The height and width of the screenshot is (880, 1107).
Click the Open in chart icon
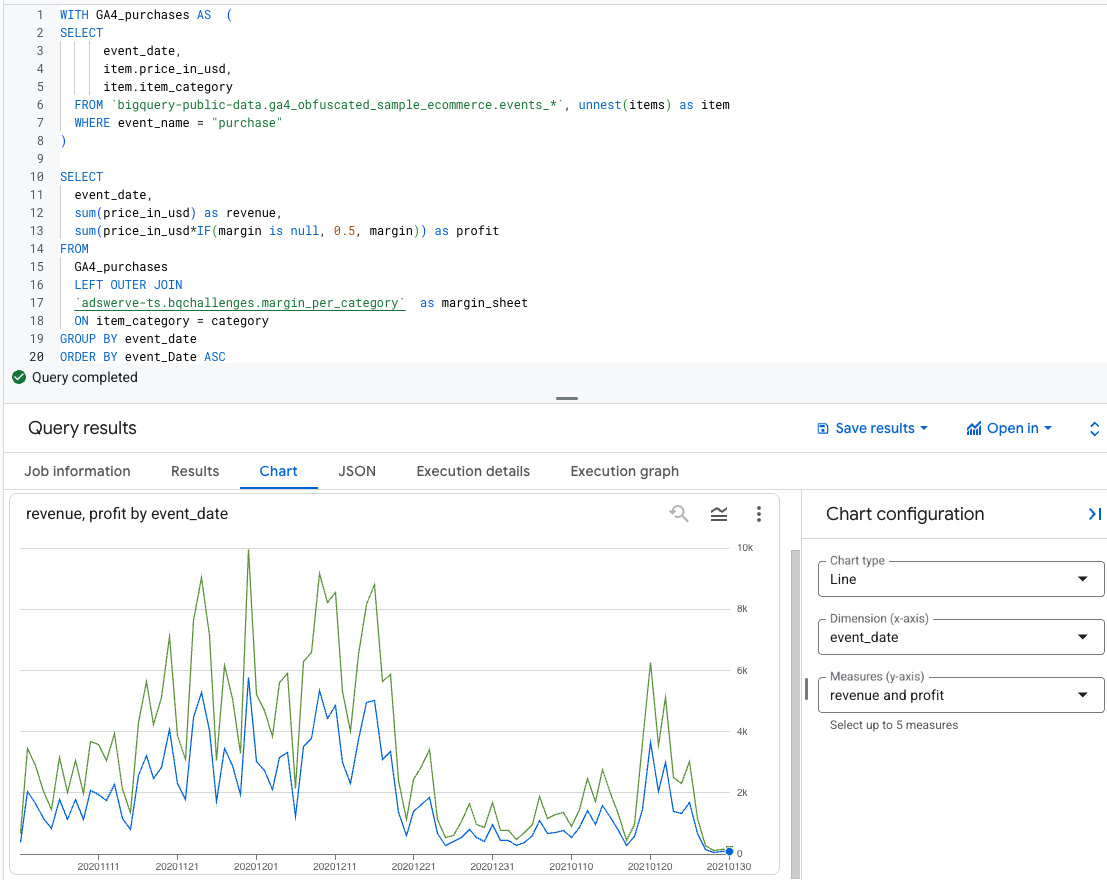974,429
